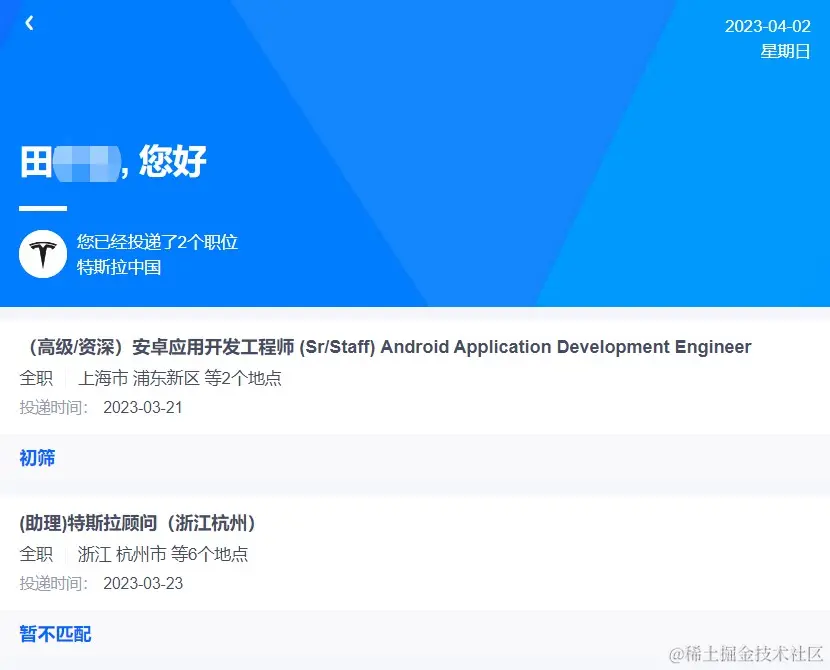Click the 星期日 weekday text
This screenshot has width=830, height=670.
786,51
